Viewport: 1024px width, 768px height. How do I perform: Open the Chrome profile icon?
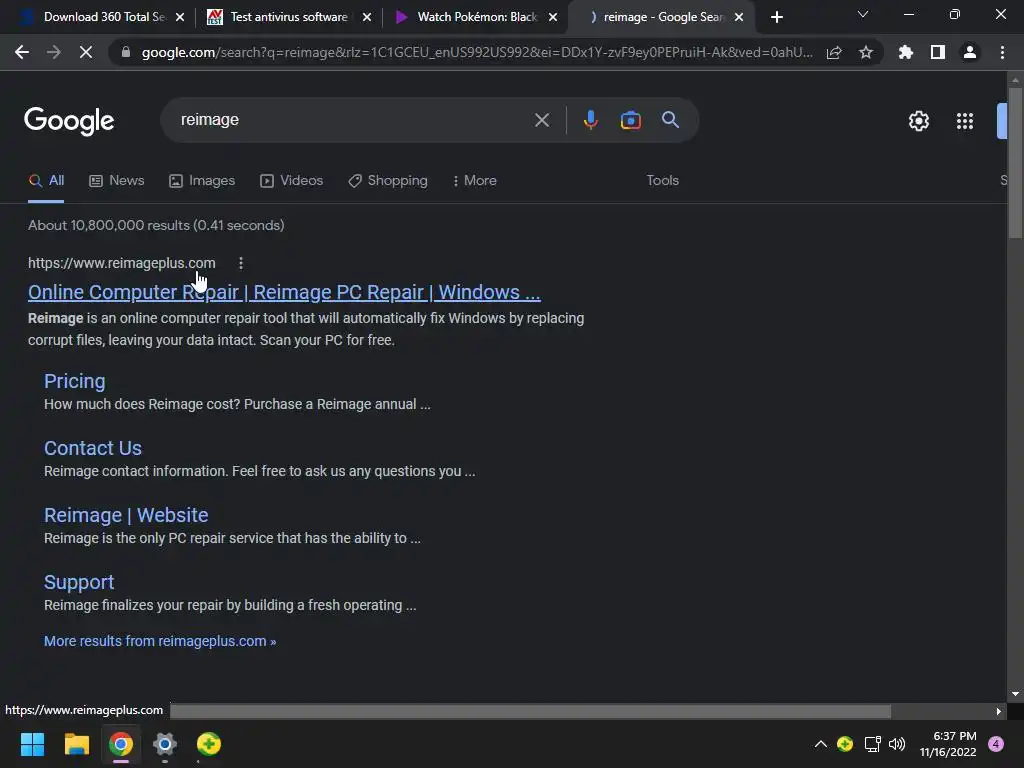click(970, 52)
